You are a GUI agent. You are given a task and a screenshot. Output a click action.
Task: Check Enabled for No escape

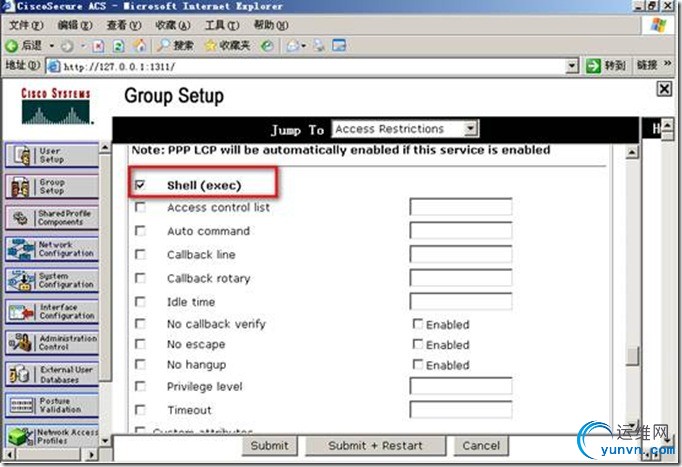418,344
